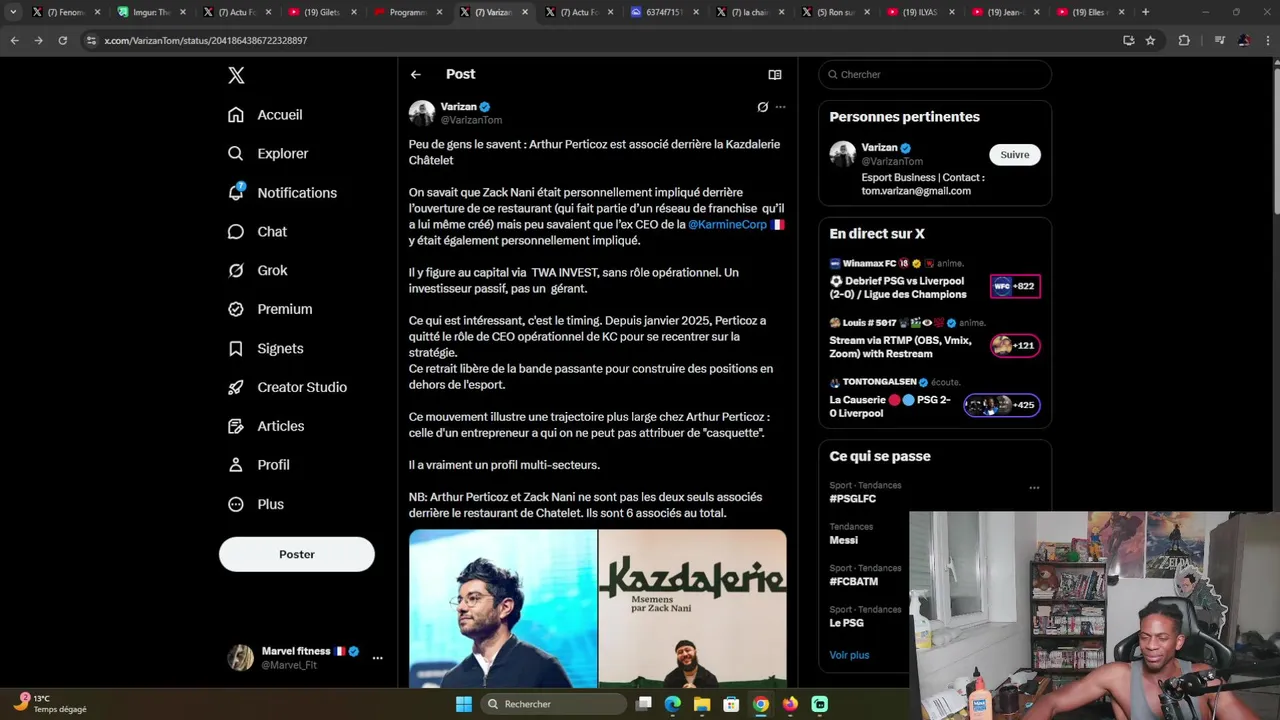Screen dimensions: 1280x720
Task: Open Firefox from the taskbar
Action: pyautogui.click(x=790, y=704)
